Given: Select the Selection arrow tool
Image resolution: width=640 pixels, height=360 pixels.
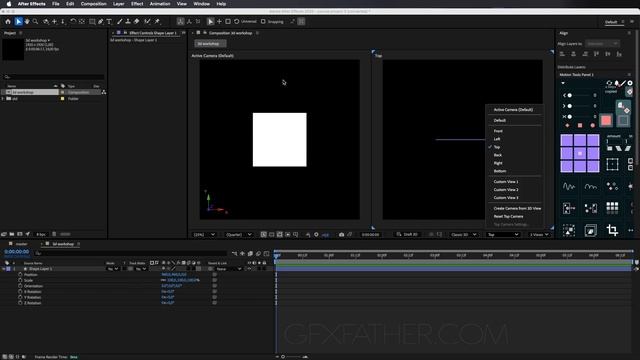Looking at the screenshot, I should tap(18, 21).
